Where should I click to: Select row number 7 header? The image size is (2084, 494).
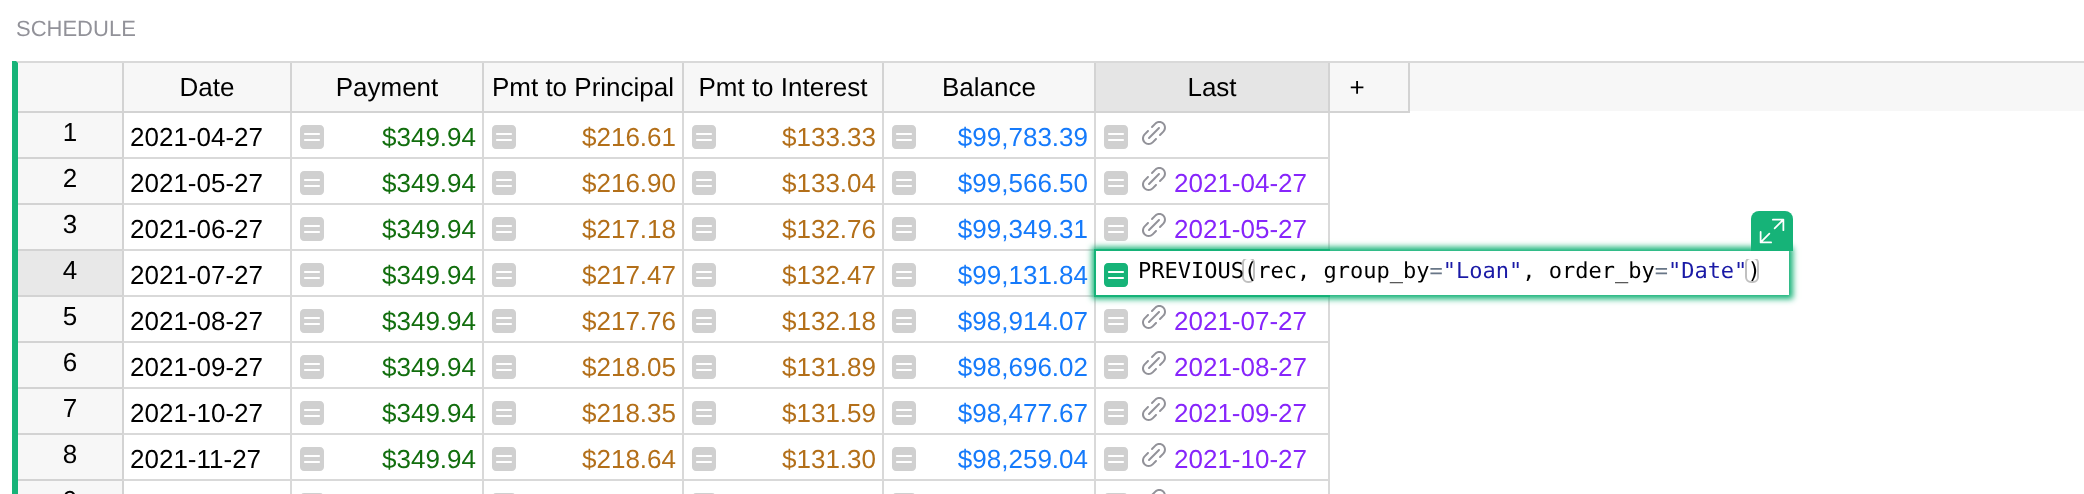click(x=70, y=409)
